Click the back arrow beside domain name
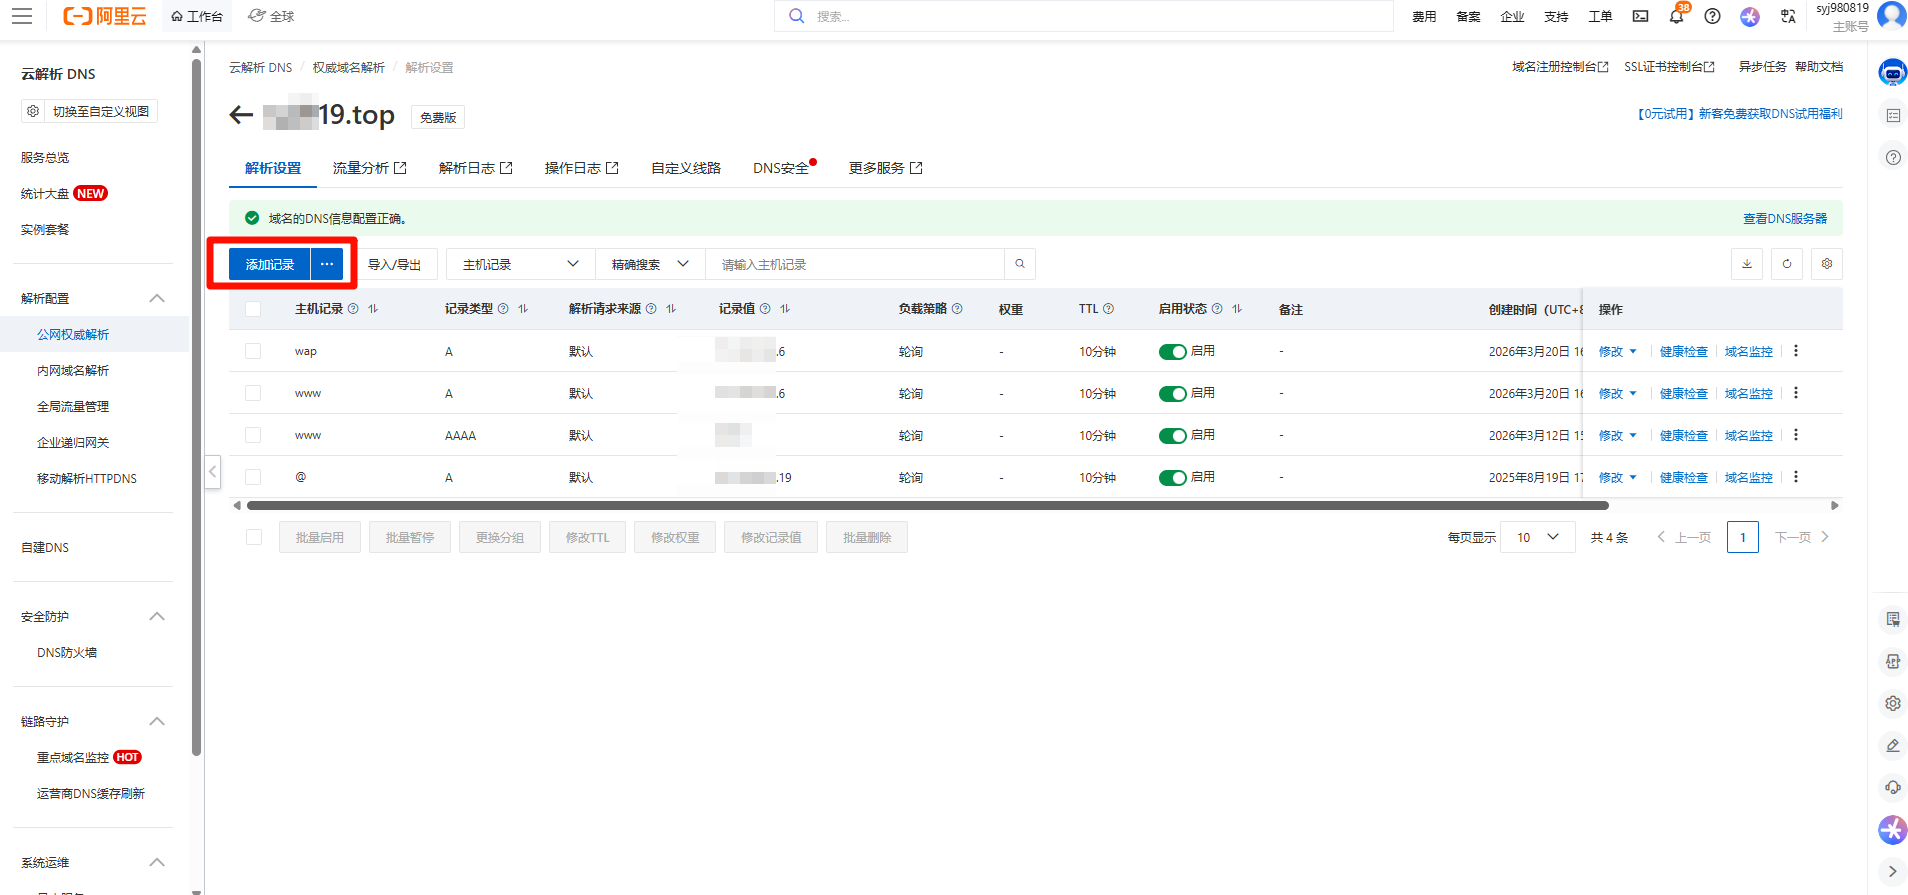The width and height of the screenshot is (1908, 895). point(241,116)
